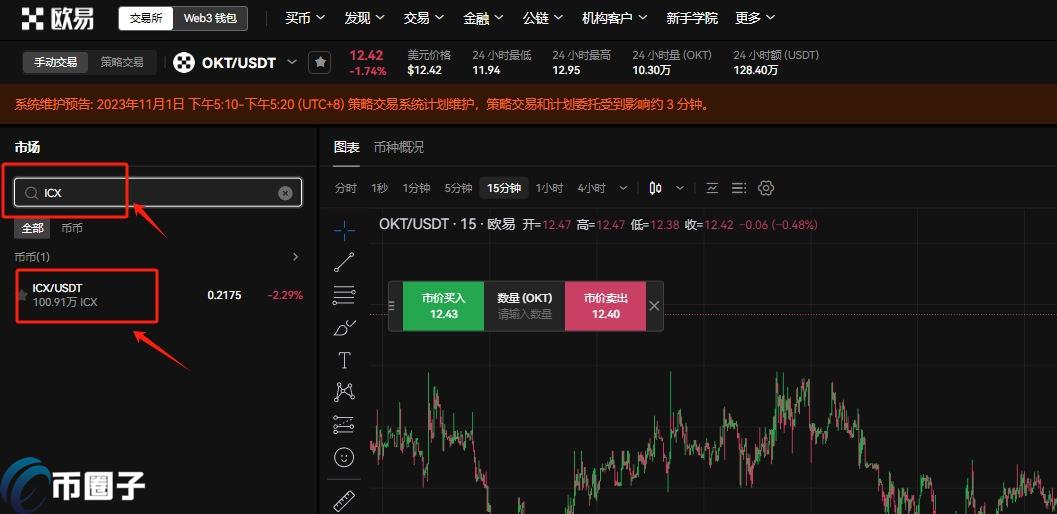
Task: Expand the OKT/USDT pair selector
Action: coord(292,62)
